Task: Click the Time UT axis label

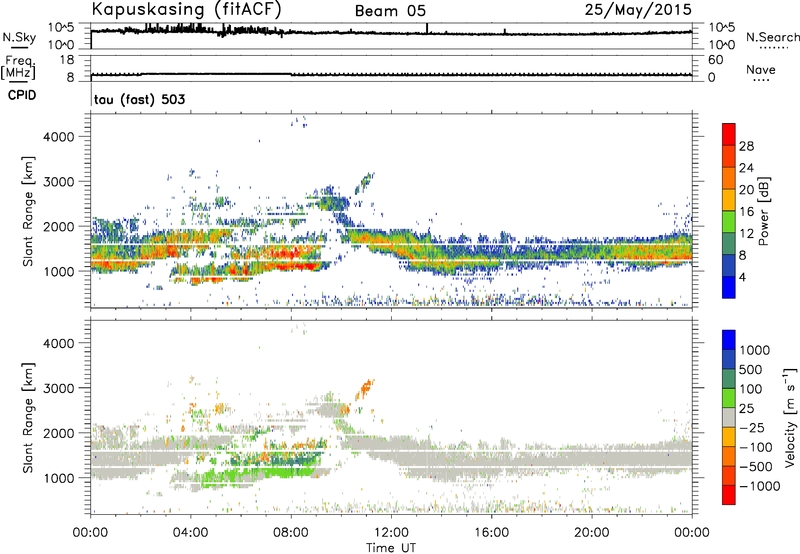Action: pyautogui.click(x=391, y=547)
